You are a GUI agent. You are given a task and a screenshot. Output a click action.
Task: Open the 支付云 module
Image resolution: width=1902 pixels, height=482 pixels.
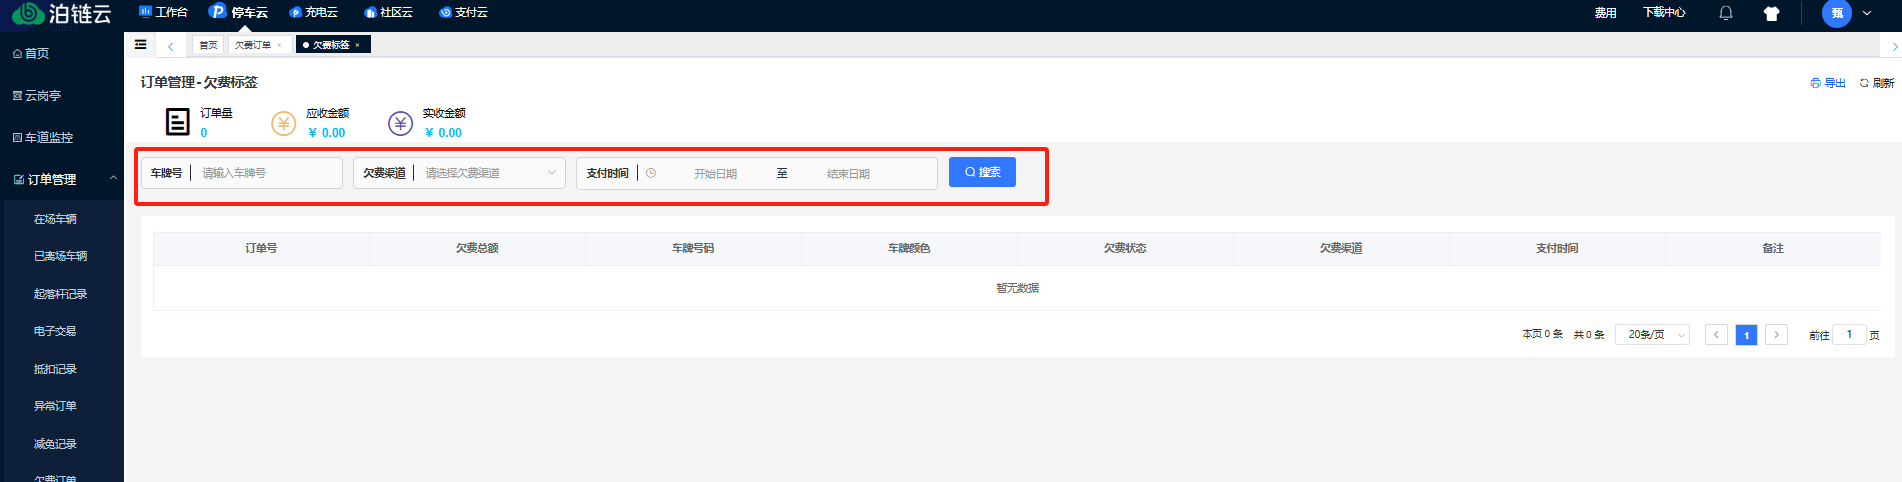point(463,12)
